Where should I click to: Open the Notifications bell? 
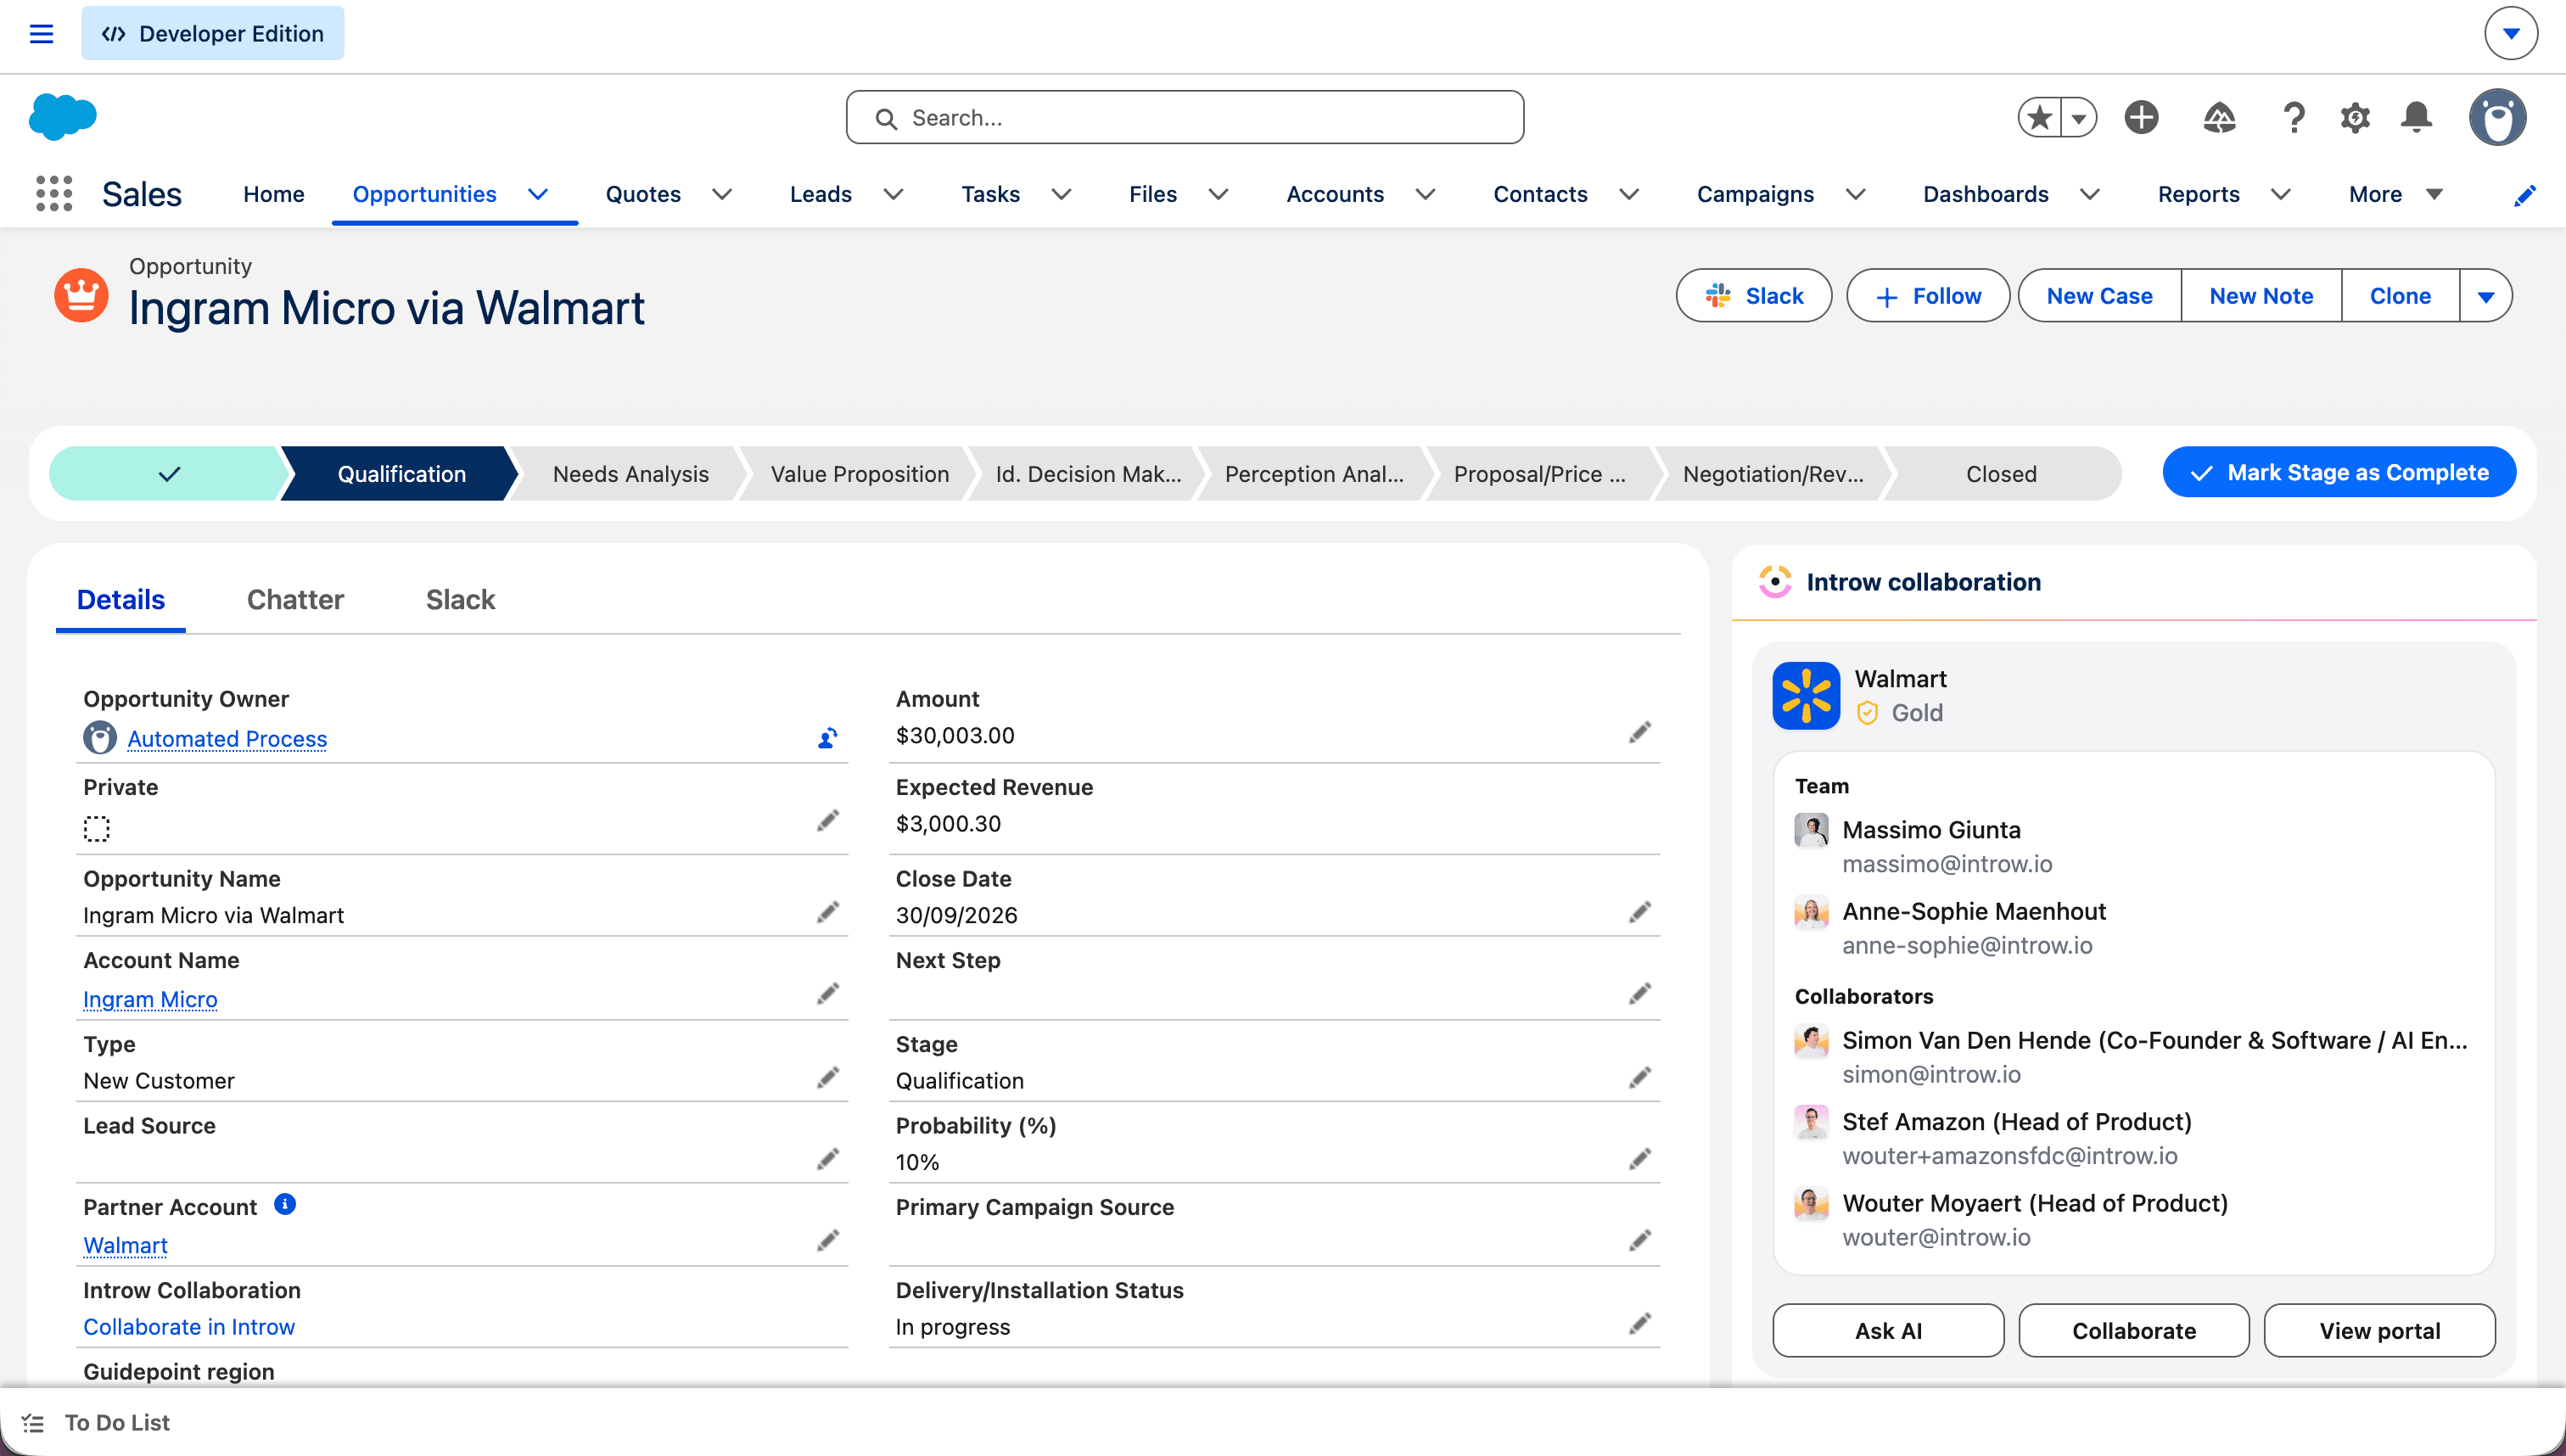click(2417, 118)
